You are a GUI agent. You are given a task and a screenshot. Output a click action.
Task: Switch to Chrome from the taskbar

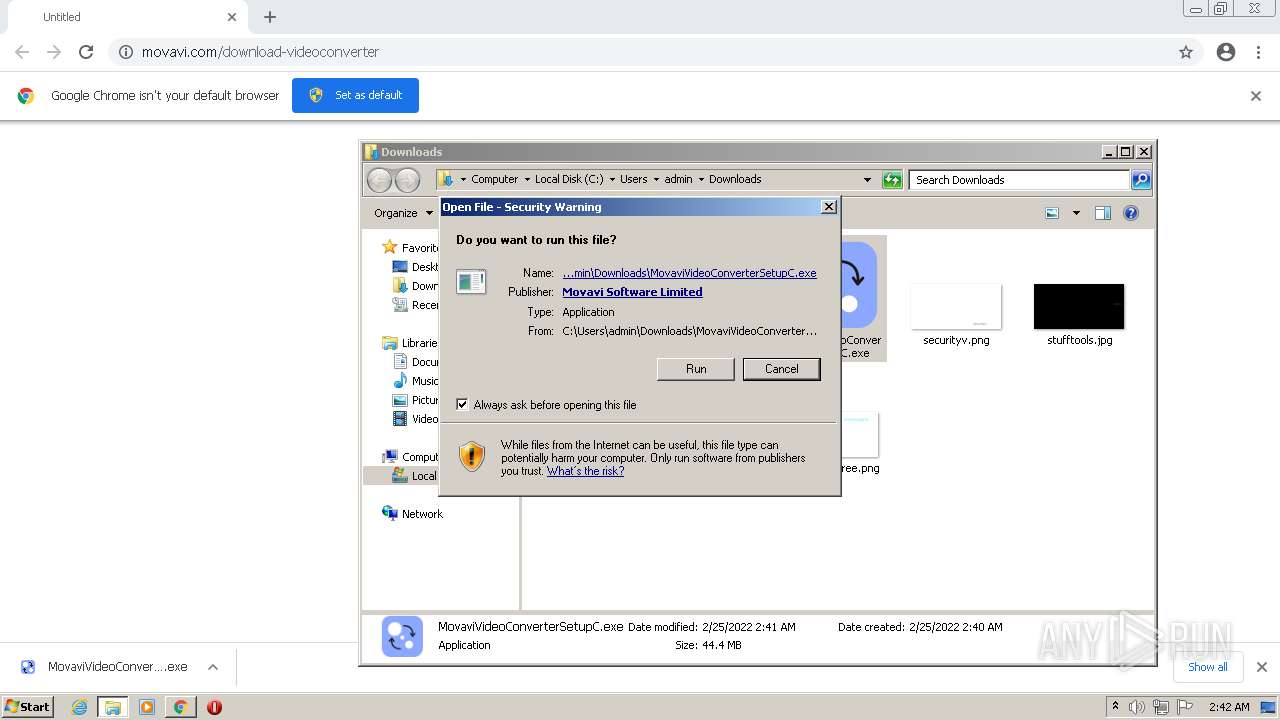(180, 707)
